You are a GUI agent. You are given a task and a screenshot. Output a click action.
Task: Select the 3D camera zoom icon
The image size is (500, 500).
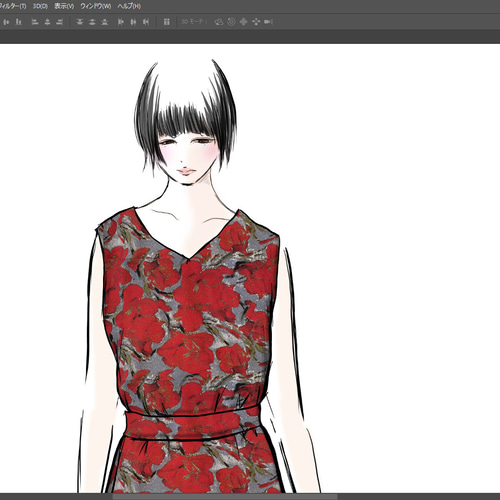(x=268, y=22)
